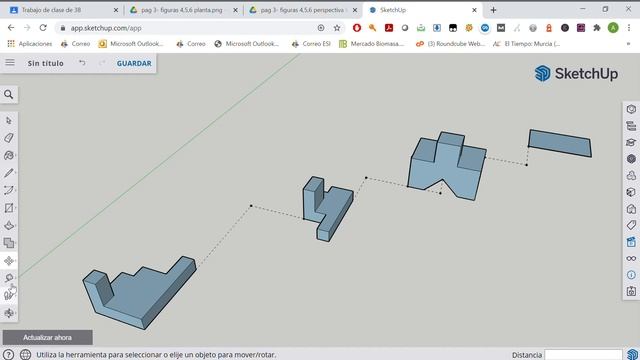
Task: Click the globe language icon
Action: pos(25,354)
